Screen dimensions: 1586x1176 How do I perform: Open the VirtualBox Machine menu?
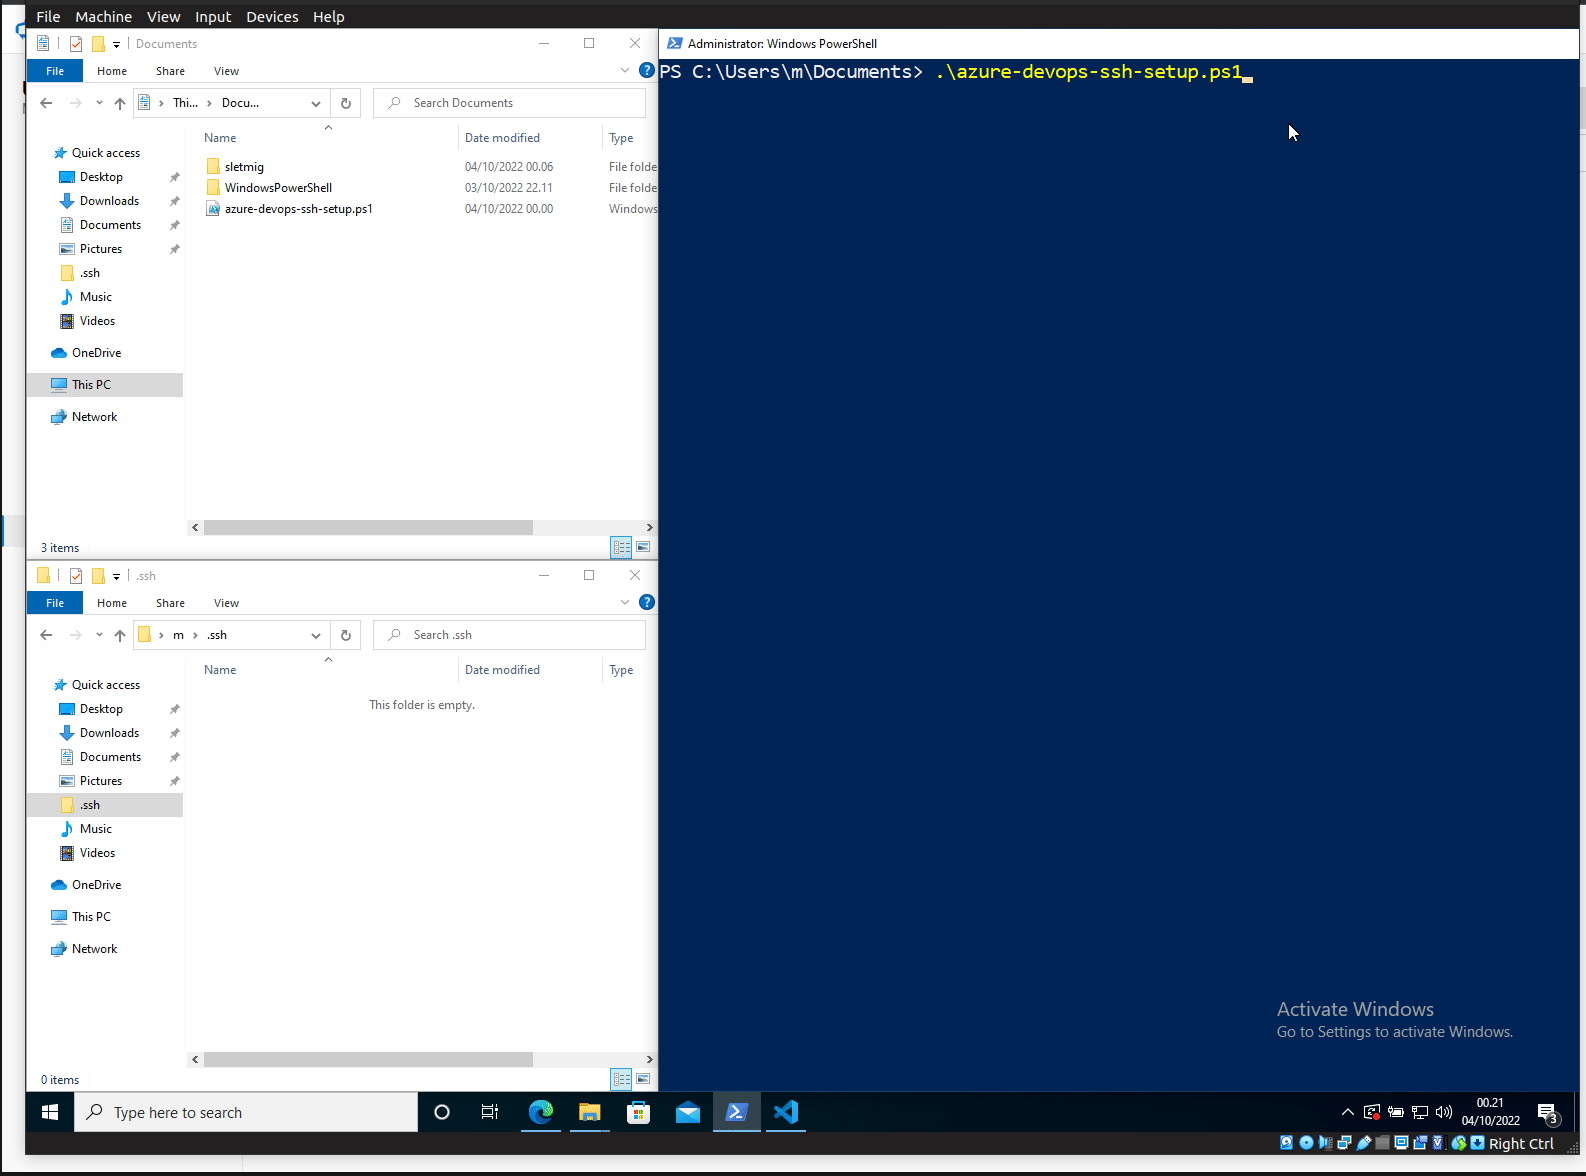[103, 16]
